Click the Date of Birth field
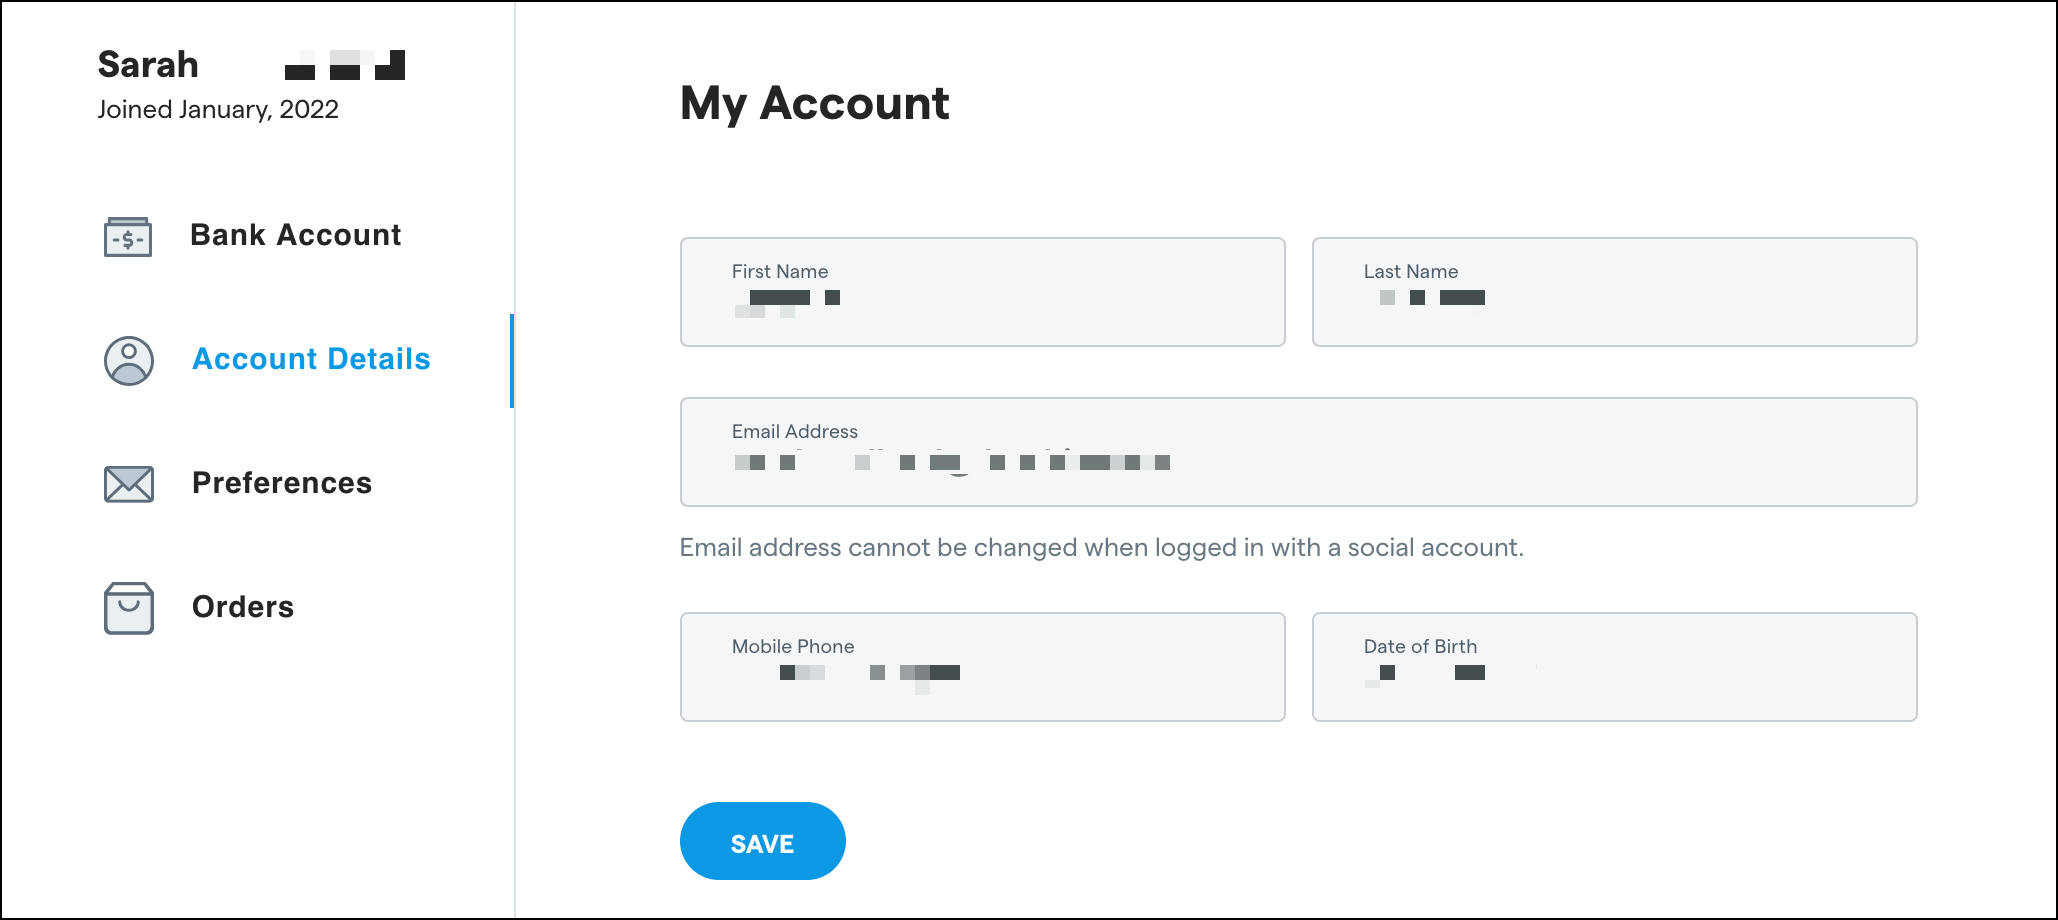This screenshot has width=2058, height=920. 1614,666
